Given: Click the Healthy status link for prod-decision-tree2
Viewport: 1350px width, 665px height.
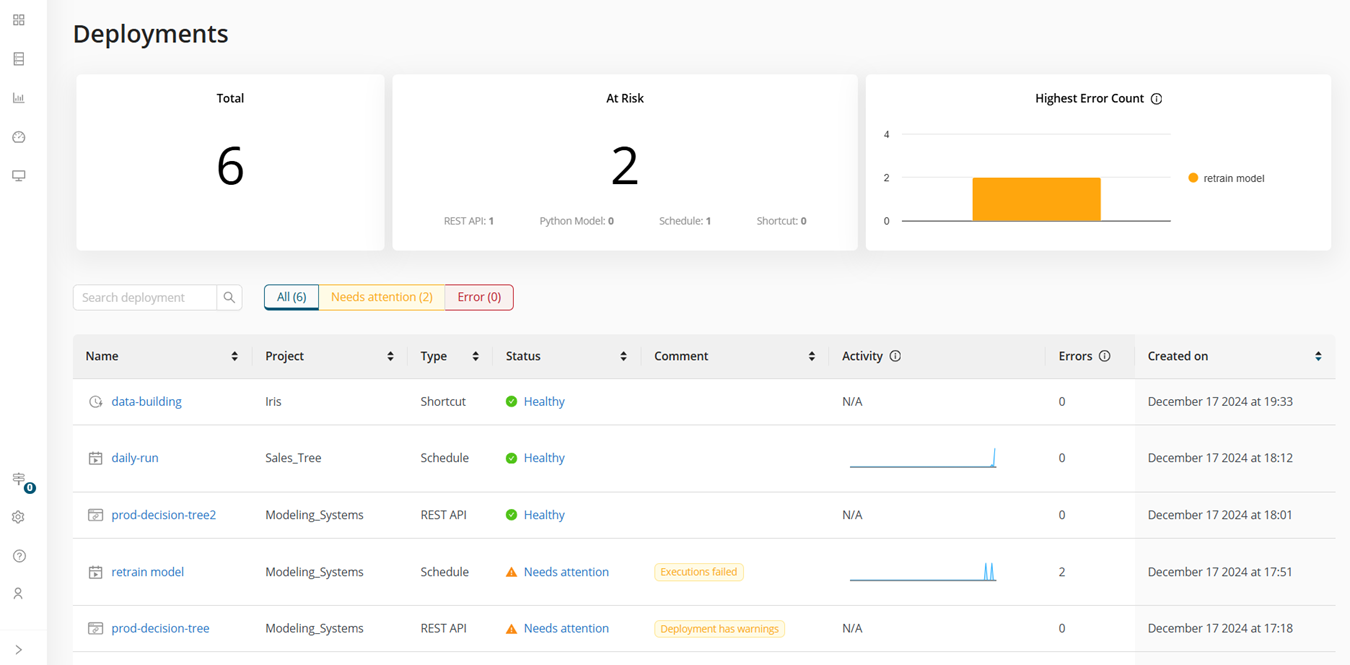Looking at the screenshot, I should click(x=544, y=515).
